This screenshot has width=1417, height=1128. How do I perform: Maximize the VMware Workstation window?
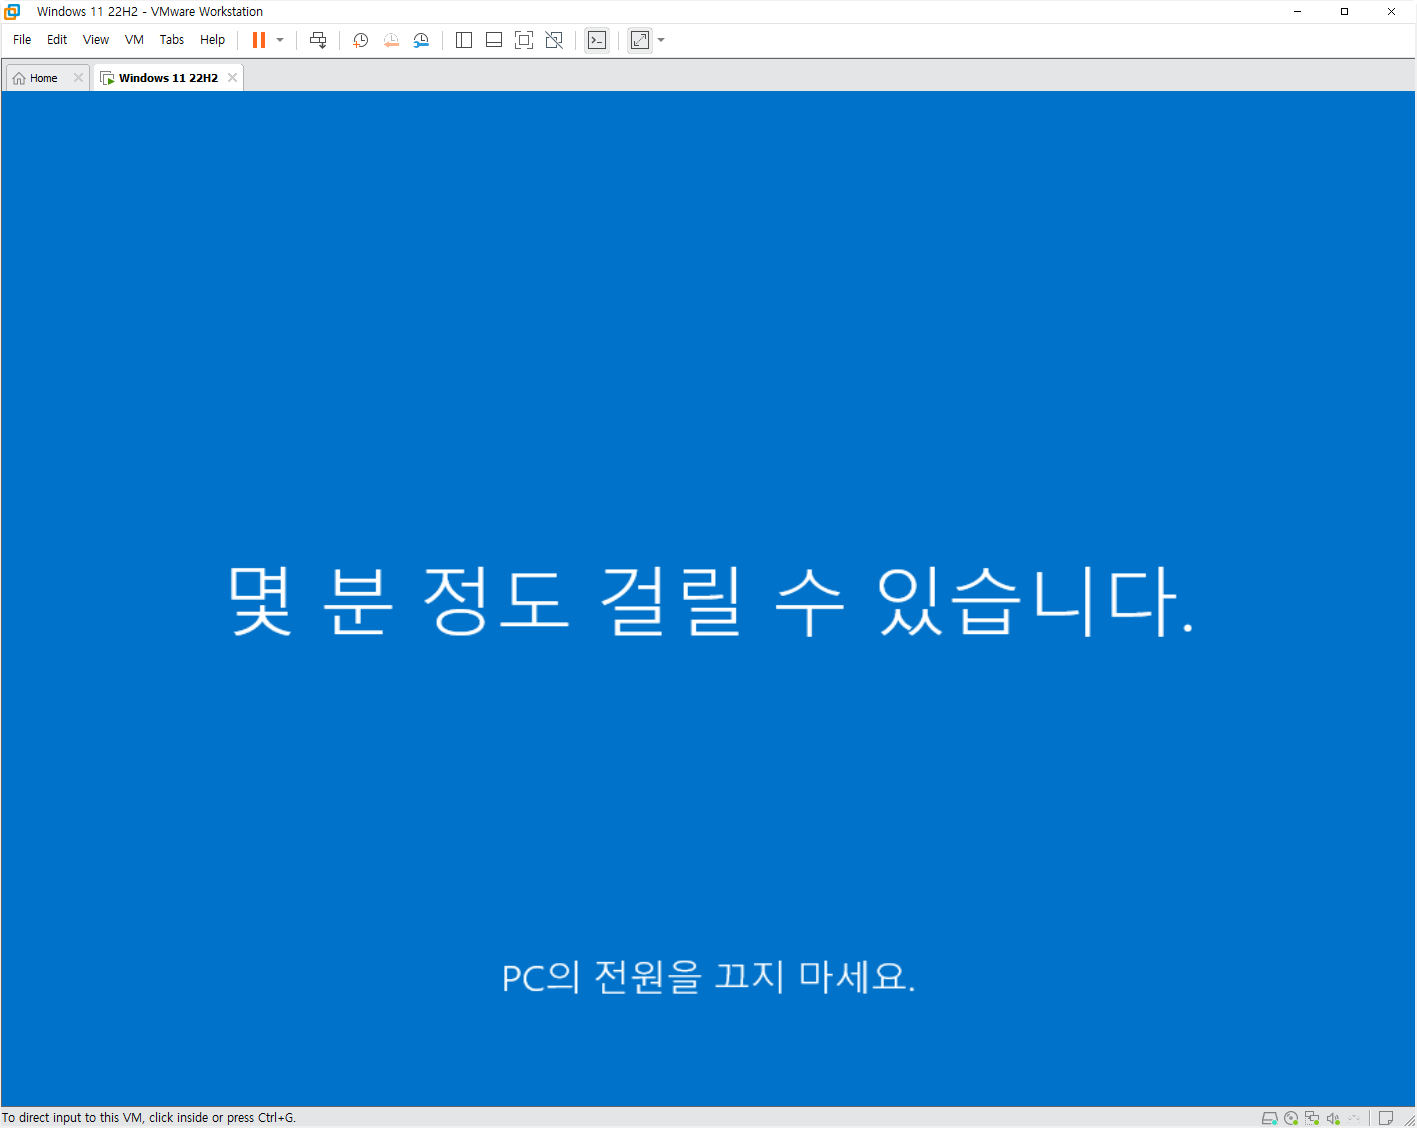(1345, 12)
